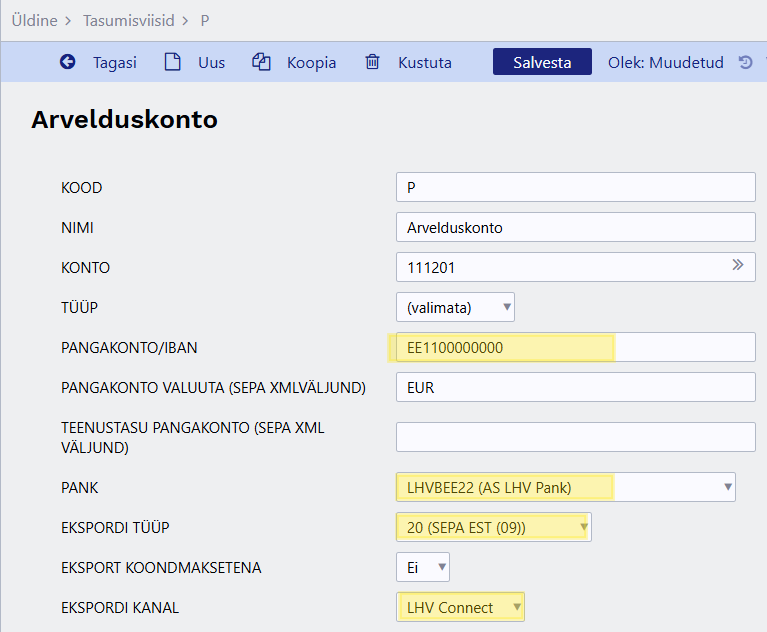Screen dimensions: 767x632
Task: Focus the PANGAKONTO/IBAN input field
Action: [575, 347]
